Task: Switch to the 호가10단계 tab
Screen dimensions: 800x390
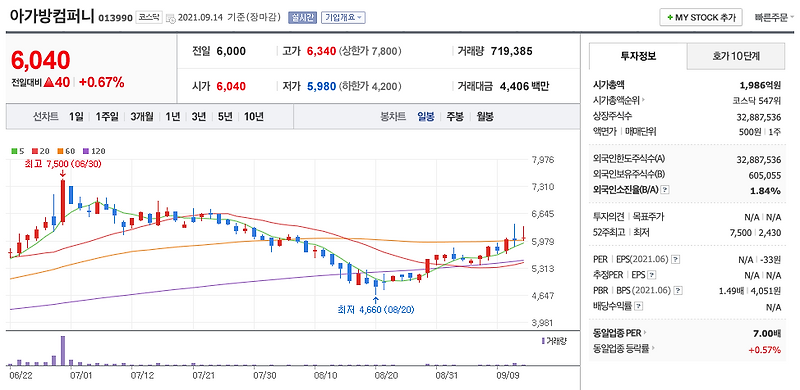Action: (736, 56)
